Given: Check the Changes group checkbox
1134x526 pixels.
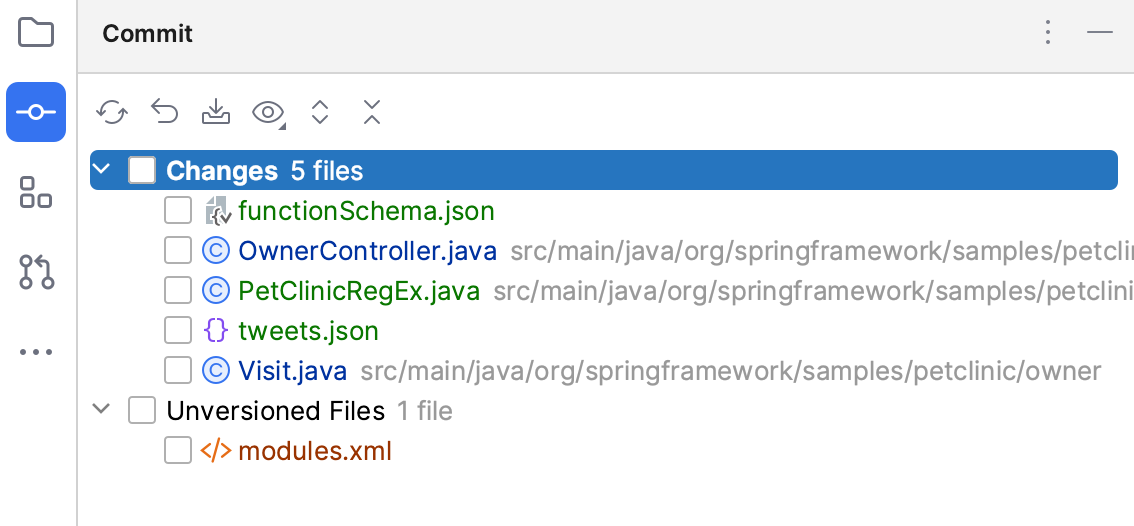Looking at the screenshot, I should point(142,171).
